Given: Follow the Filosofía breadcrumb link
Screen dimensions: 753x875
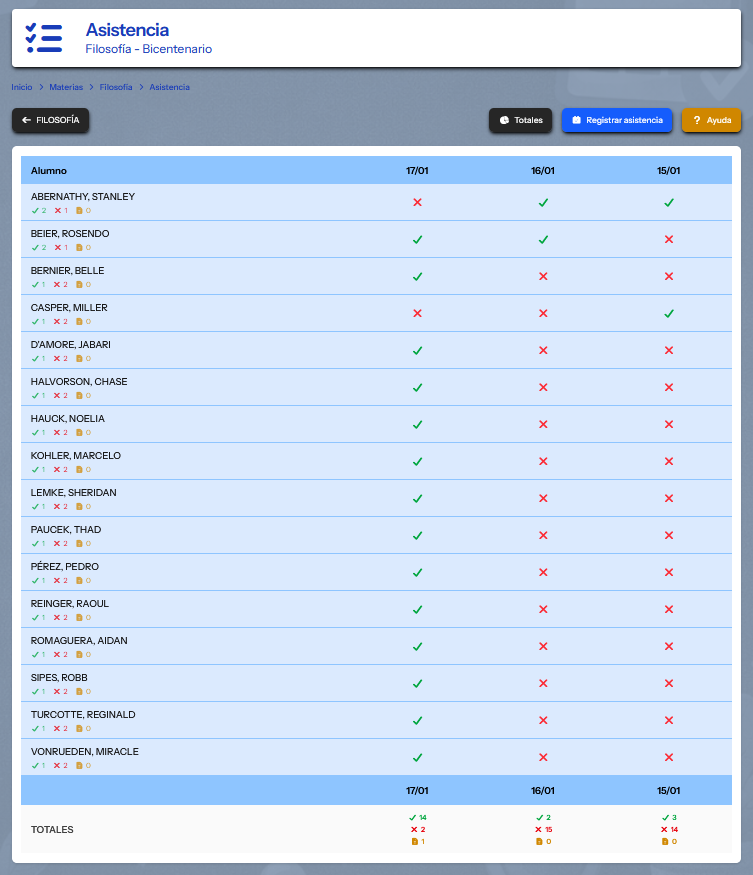Looking at the screenshot, I should pos(116,87).
